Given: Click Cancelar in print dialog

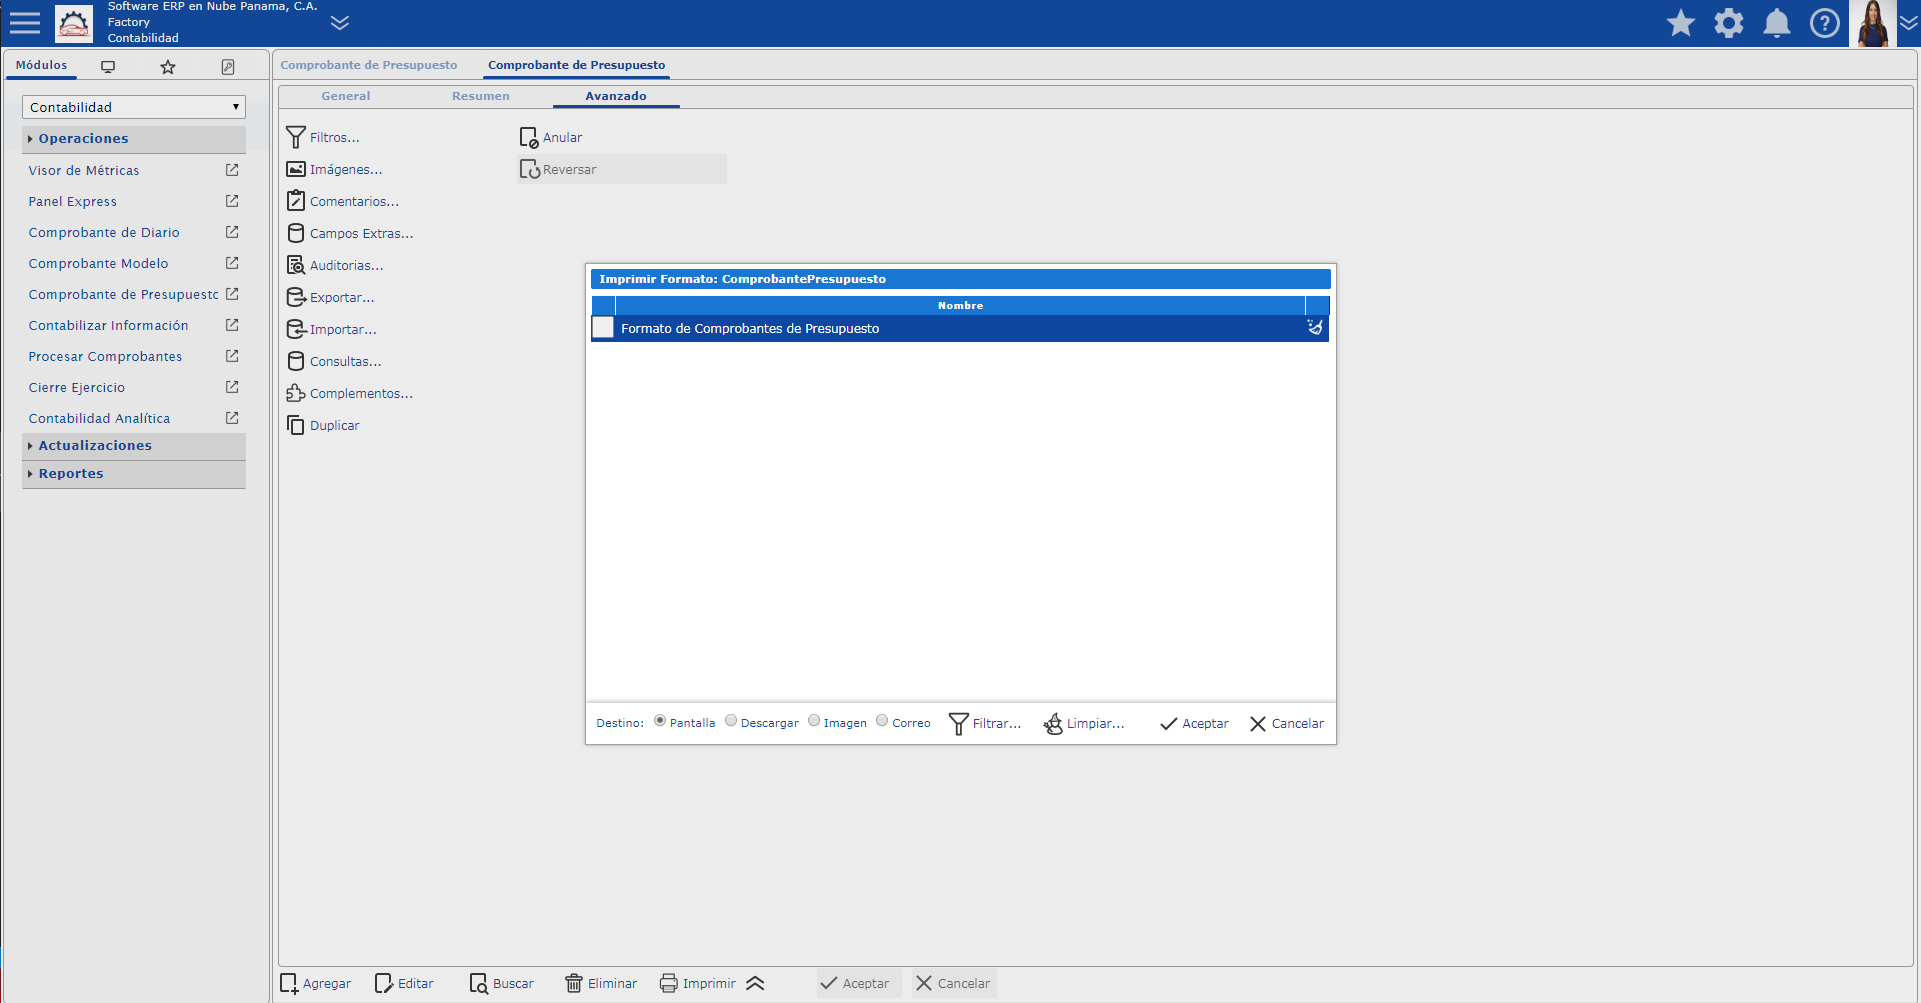Looking at the screenshot, I should click(1287, 724).
